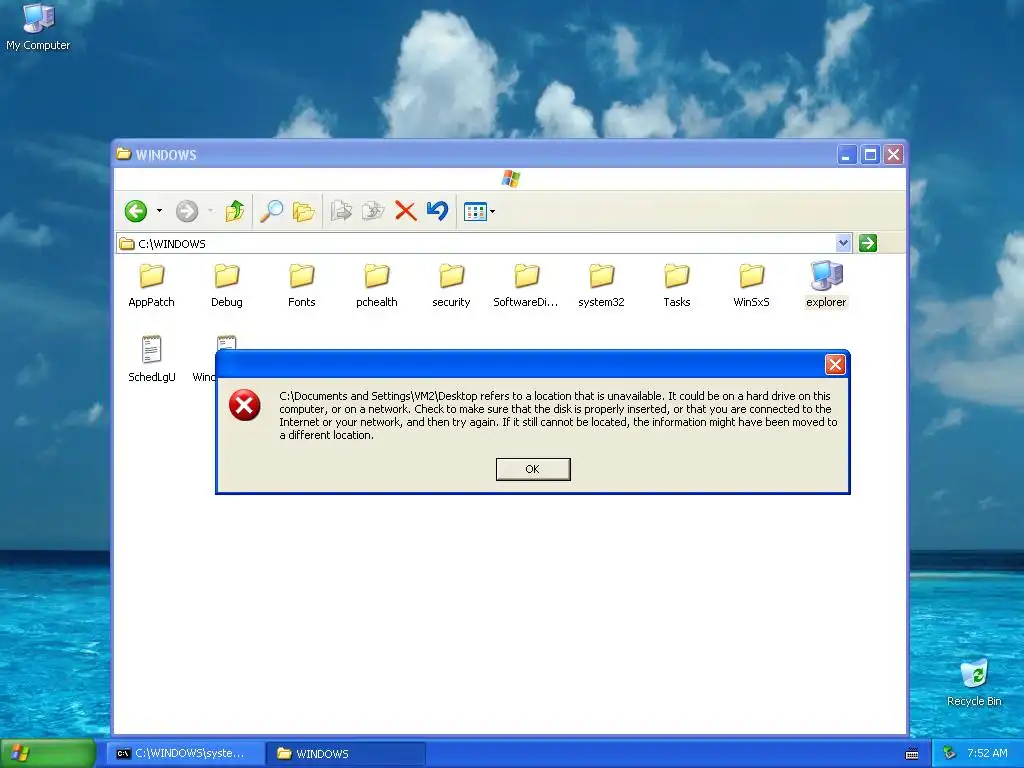Select the WinSxS folder

(752, 285)
